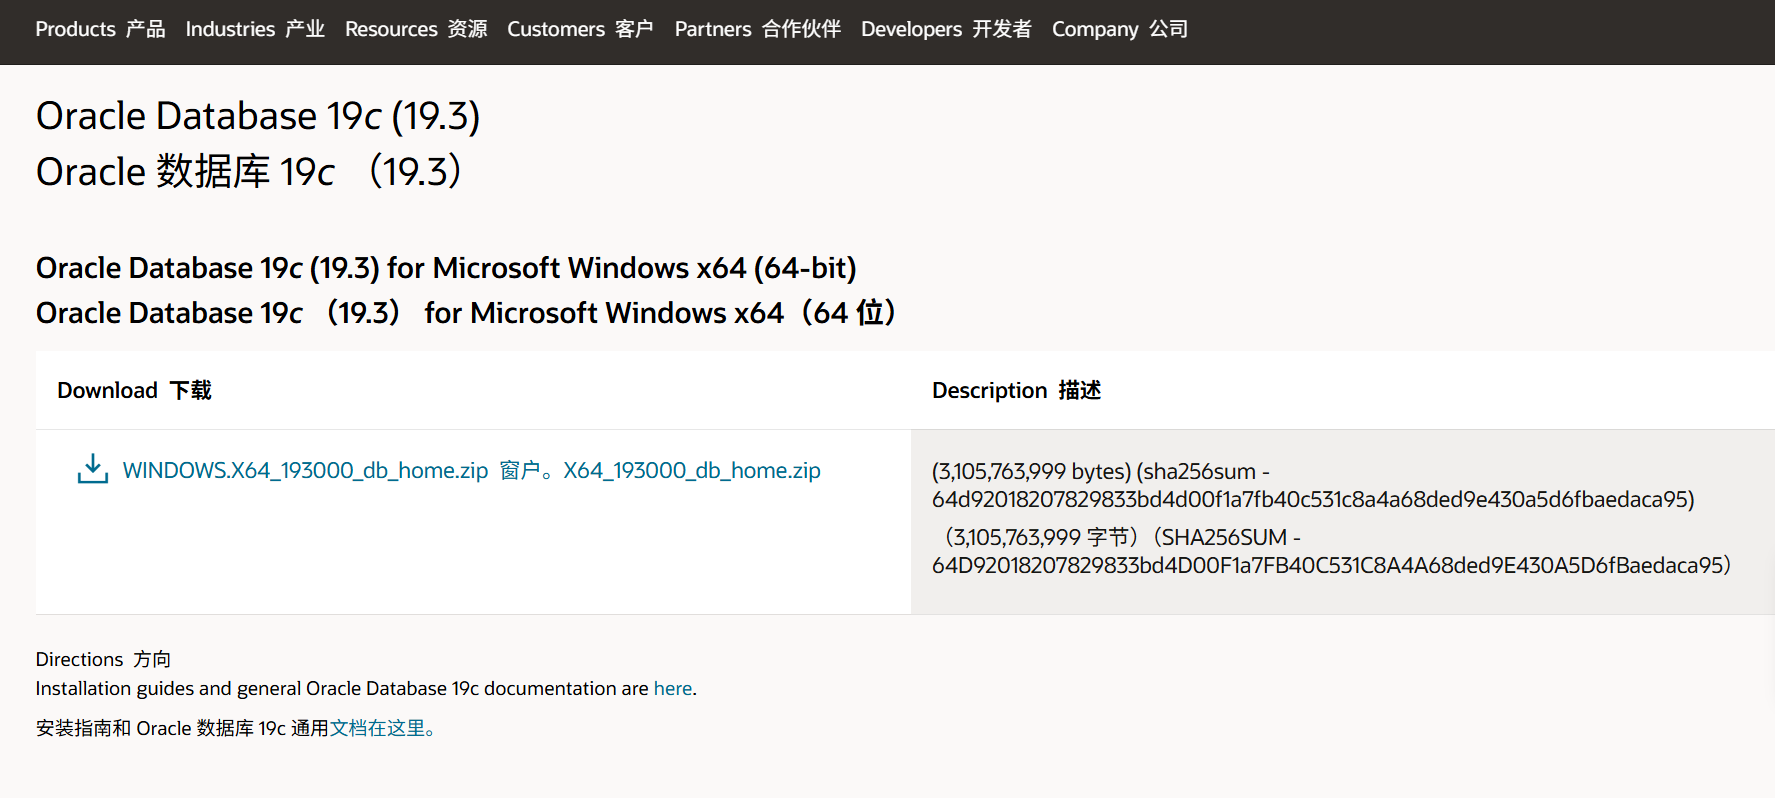Open the Developers 开发者 menu

pyautogui.click(x=946, y=29)
